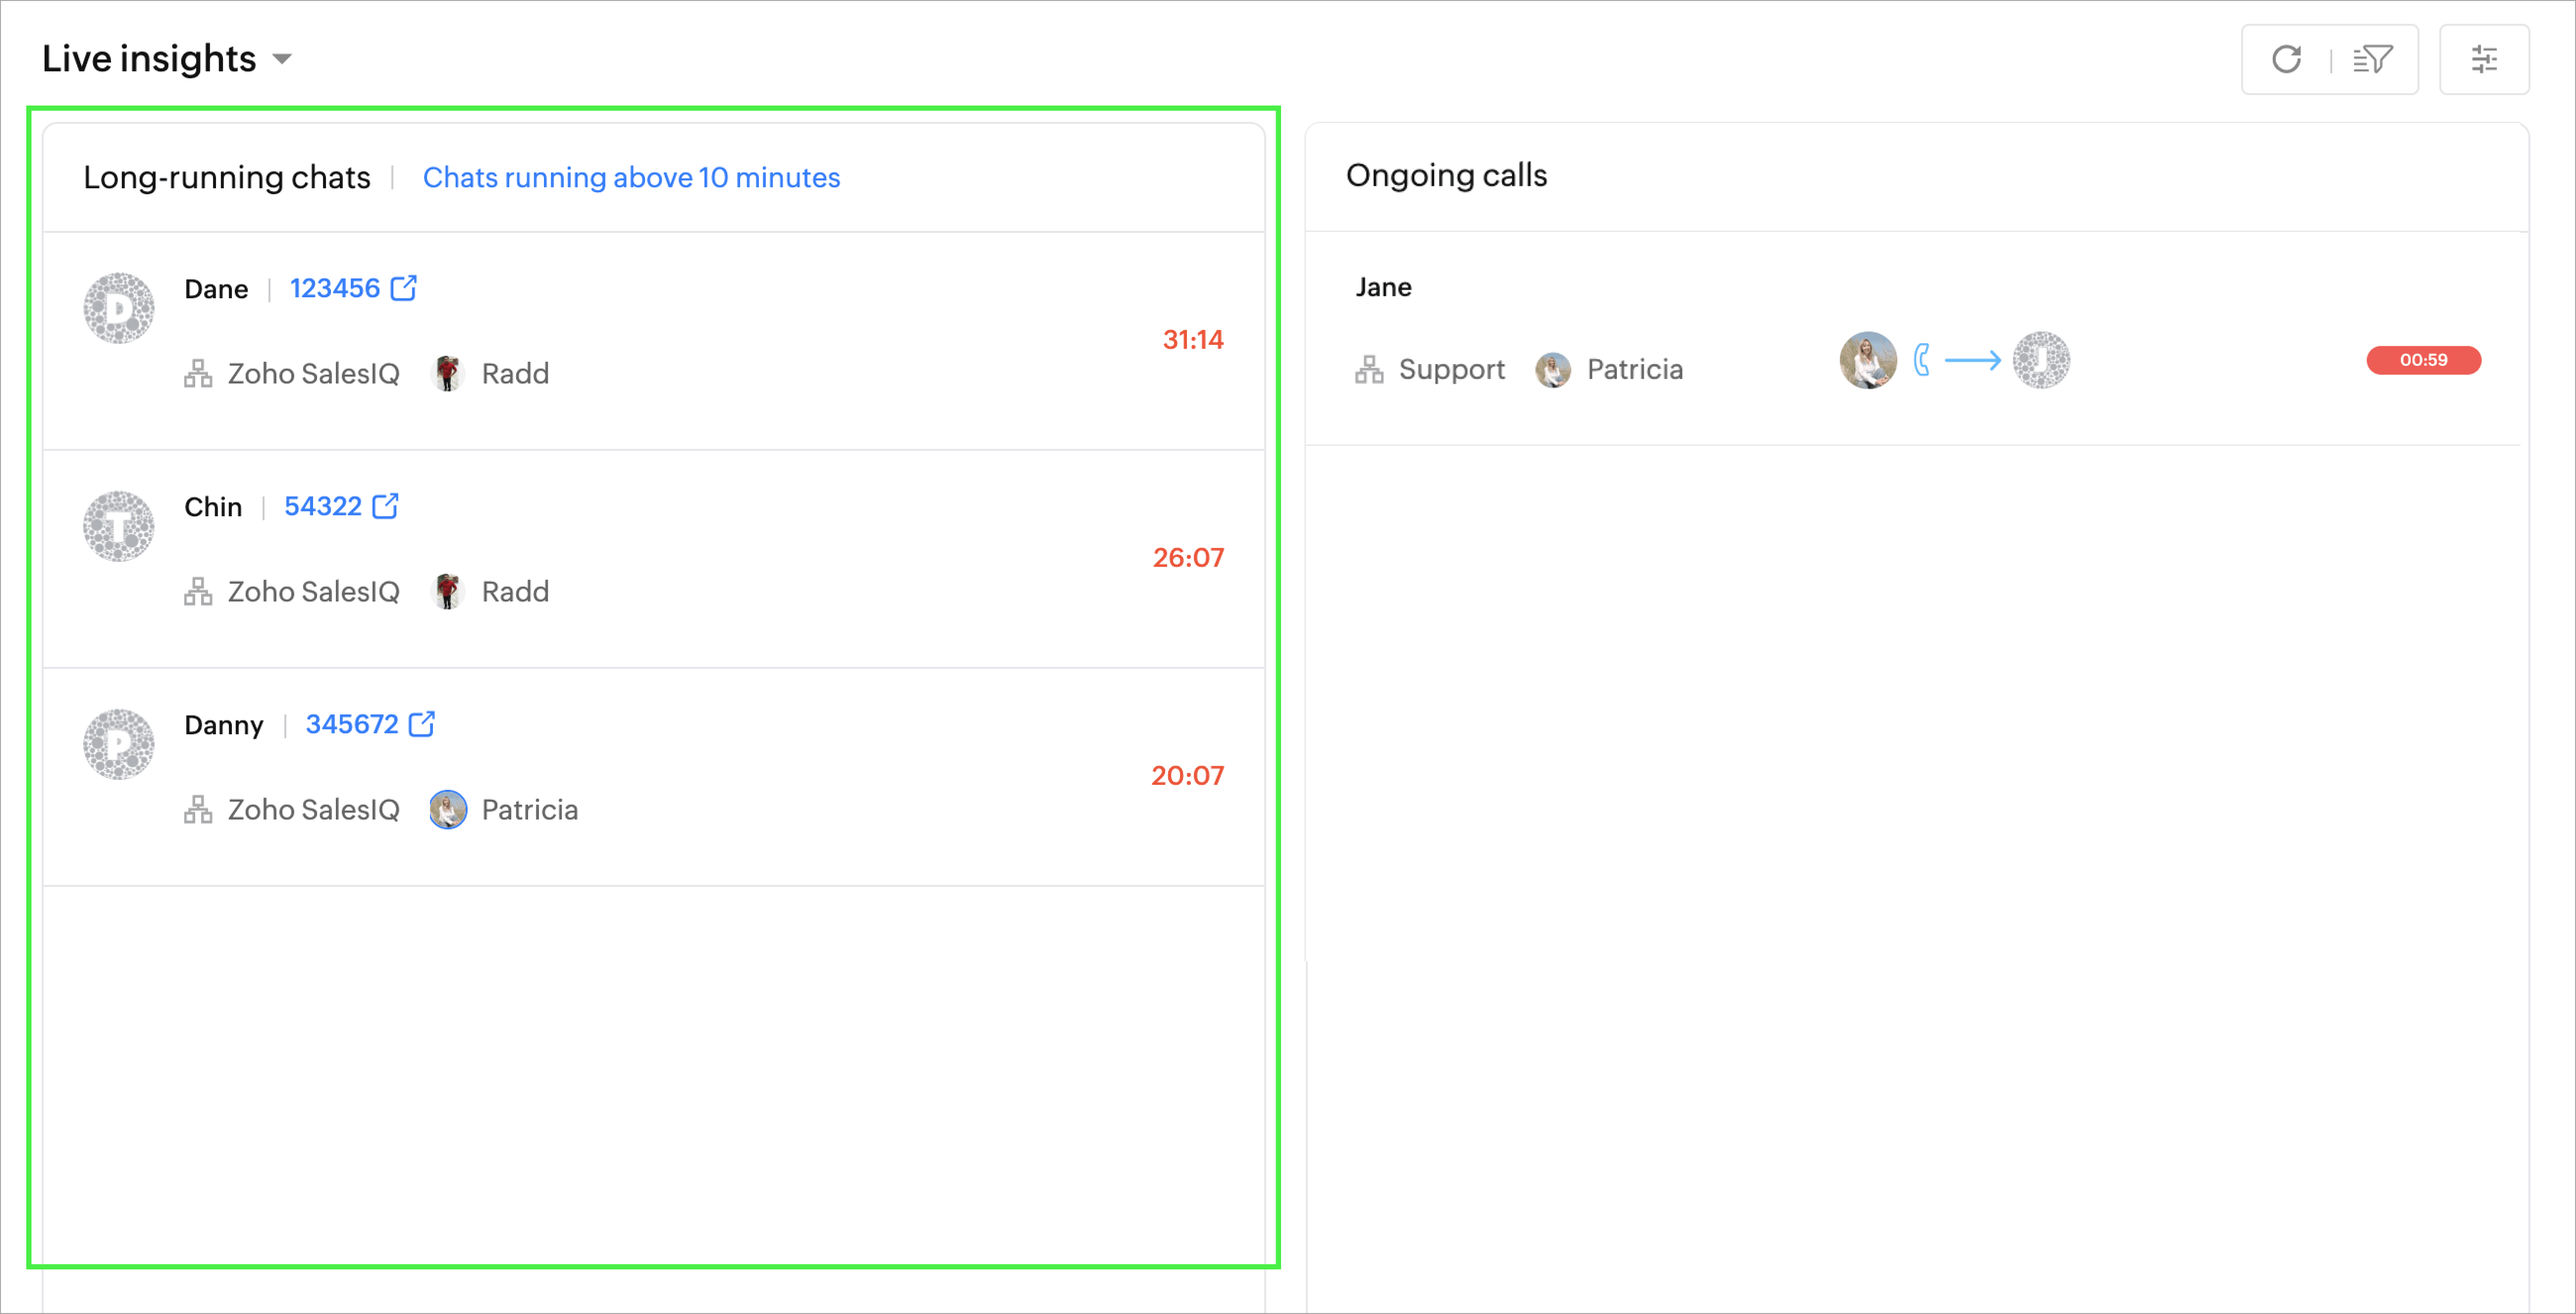
Task: Open chat ID 123456 link
Action: tap(334, 288)
